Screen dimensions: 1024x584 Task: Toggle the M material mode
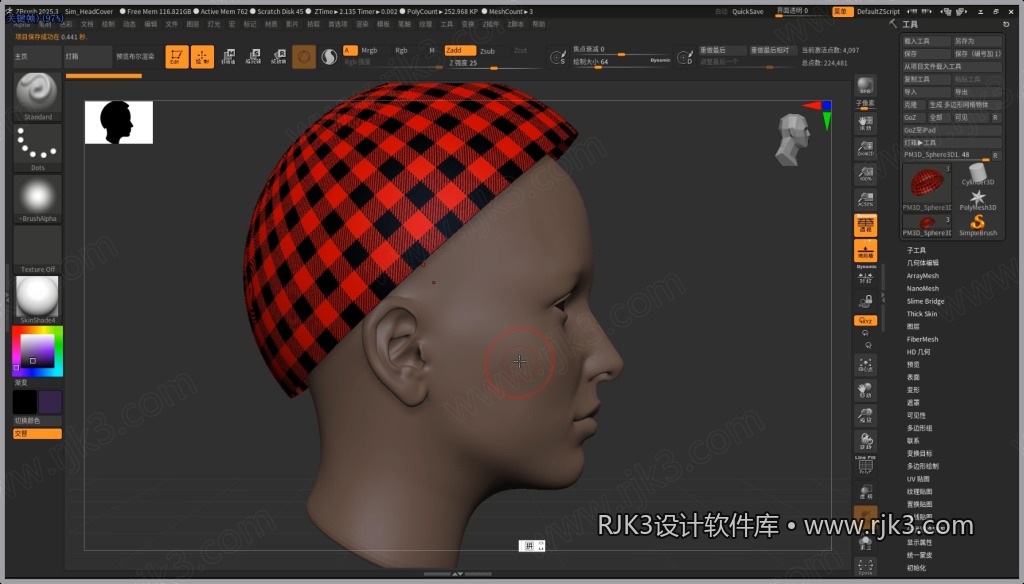432,50
